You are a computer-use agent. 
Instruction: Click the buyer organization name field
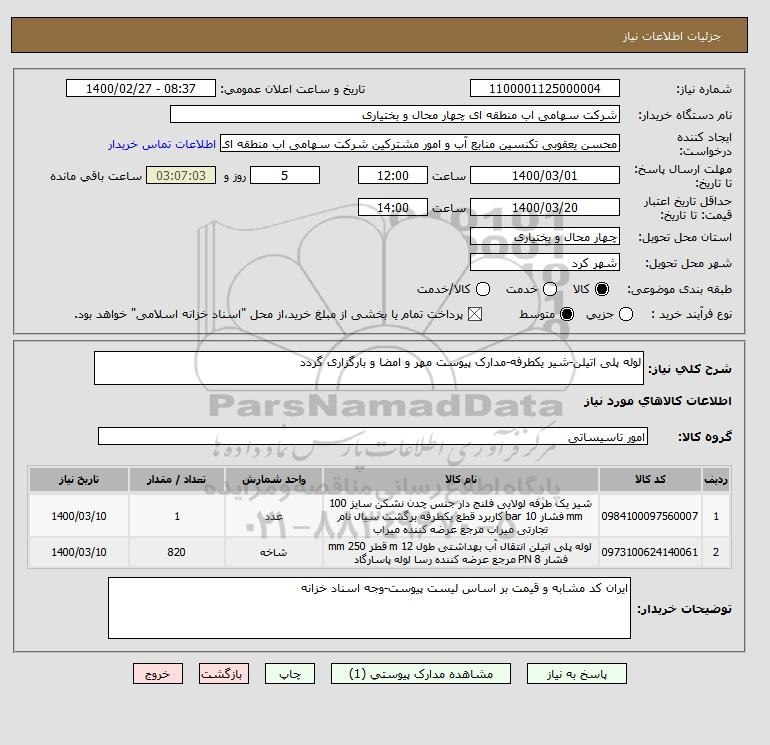(x=395, y=114)
